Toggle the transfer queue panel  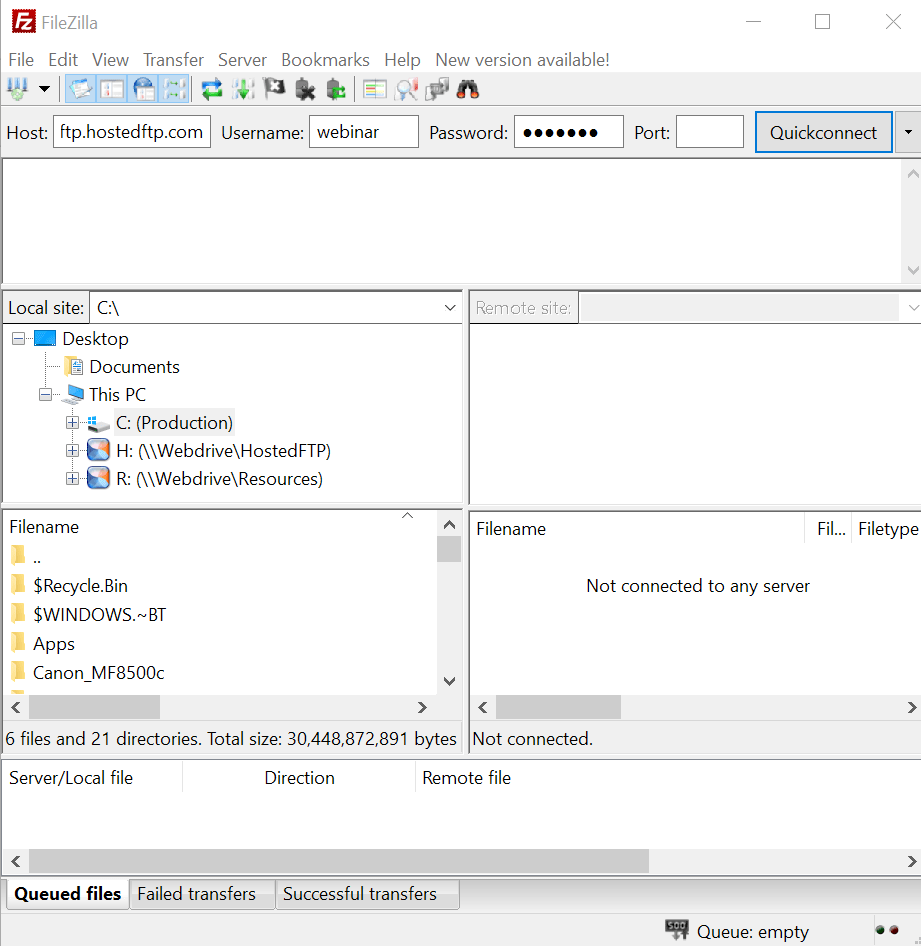175,88
